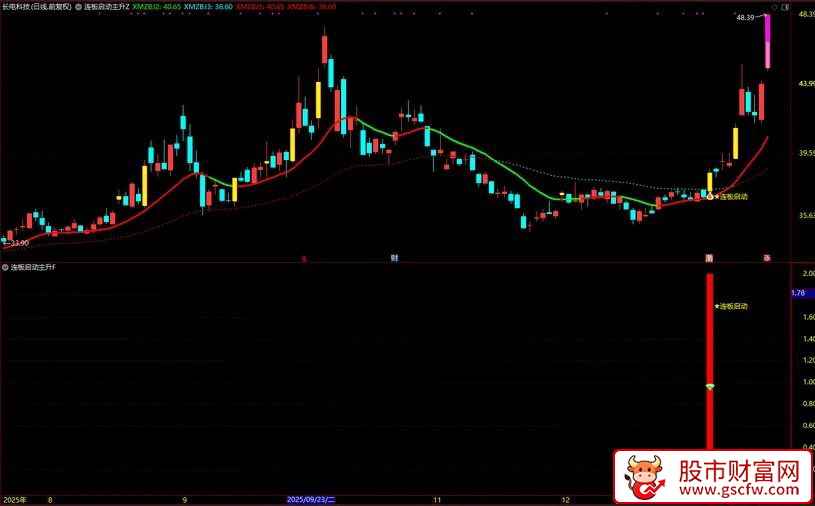Click the tall magenta limit-up candle
This screenshot has height=506, width=815.
click(767, 42)
